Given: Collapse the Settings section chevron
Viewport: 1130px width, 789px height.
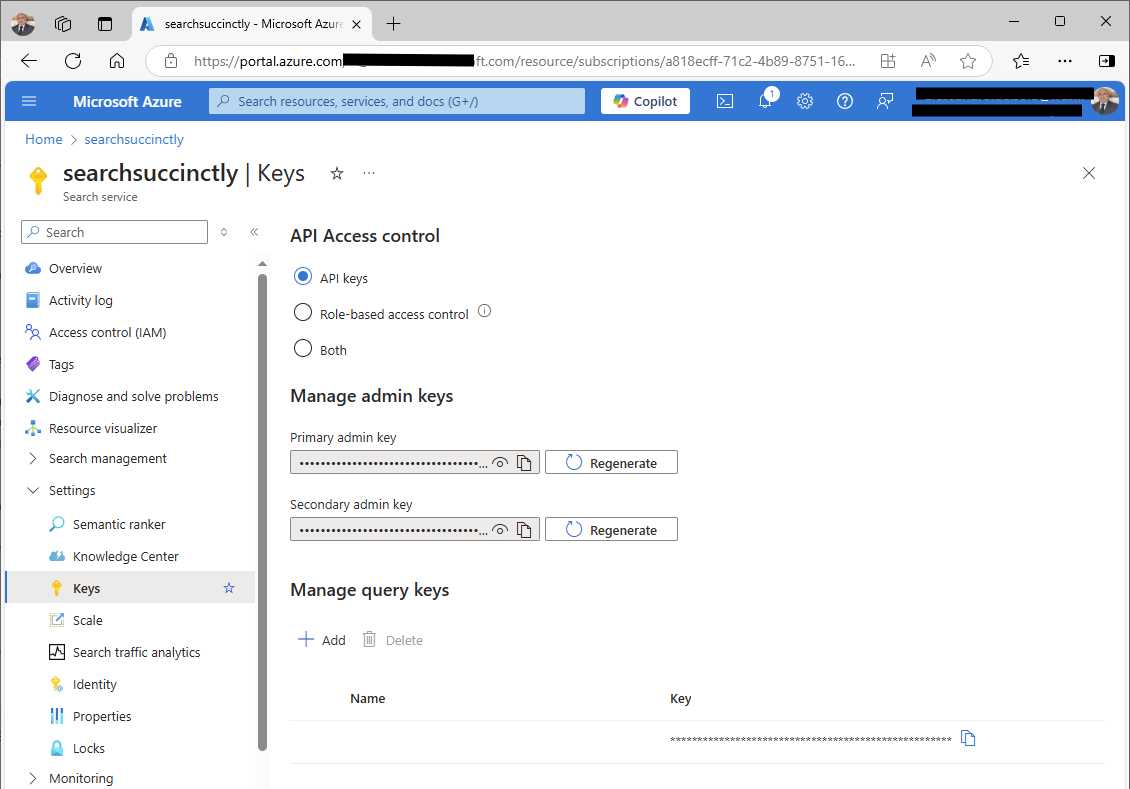Looking at the screenshot, I should [x=34, y=490].
